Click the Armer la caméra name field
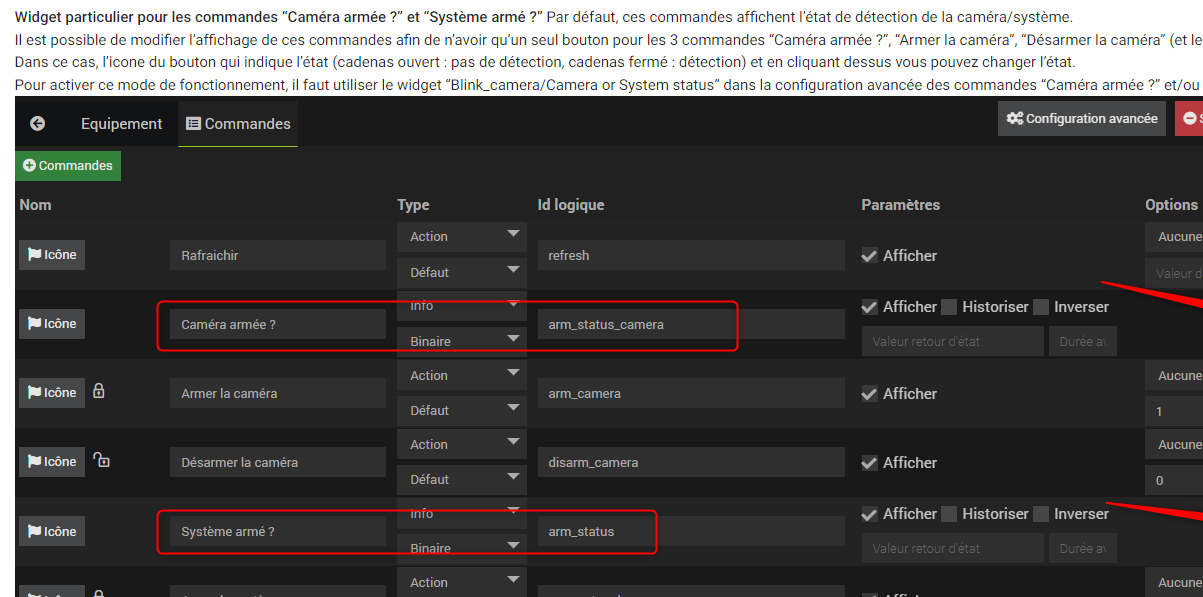Viewport: 1203px width, 597px height. (x=277, y=393)
